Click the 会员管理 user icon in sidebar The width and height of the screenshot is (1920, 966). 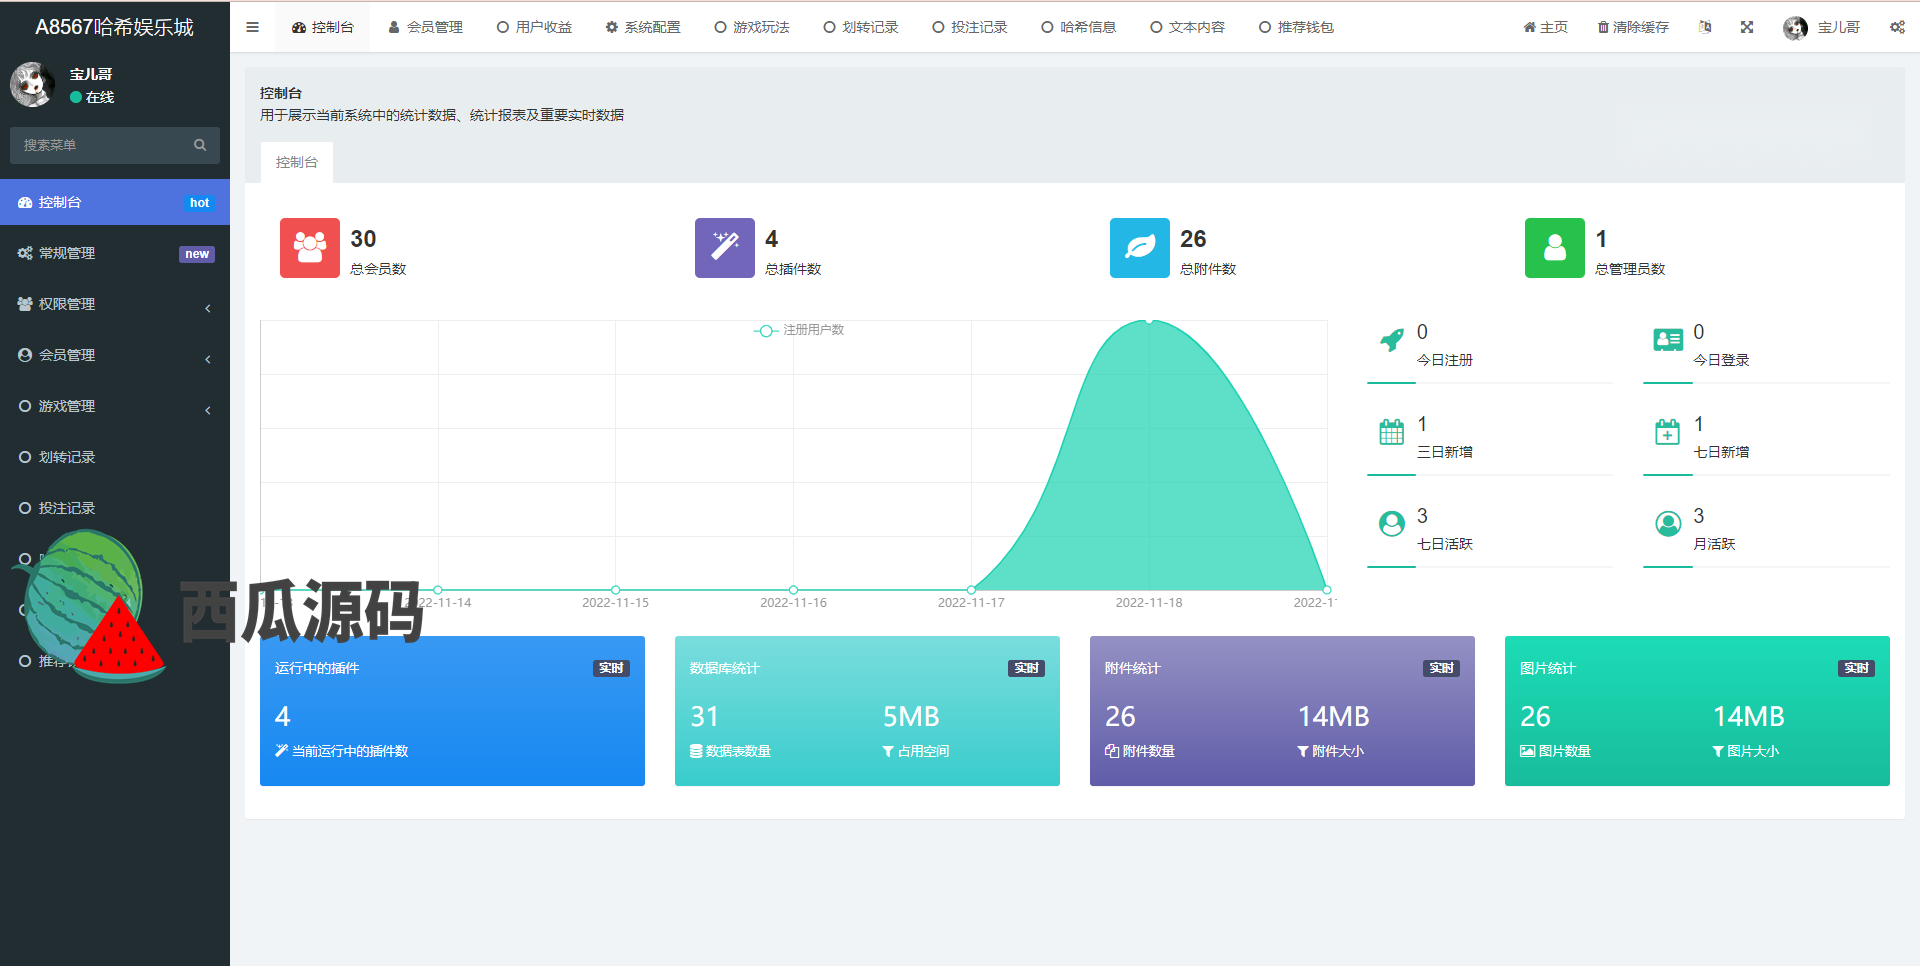point(25,355)
